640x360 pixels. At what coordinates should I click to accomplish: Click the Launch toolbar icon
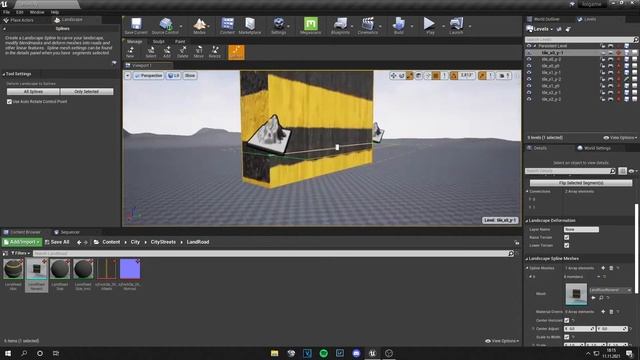tap(456, 26)
